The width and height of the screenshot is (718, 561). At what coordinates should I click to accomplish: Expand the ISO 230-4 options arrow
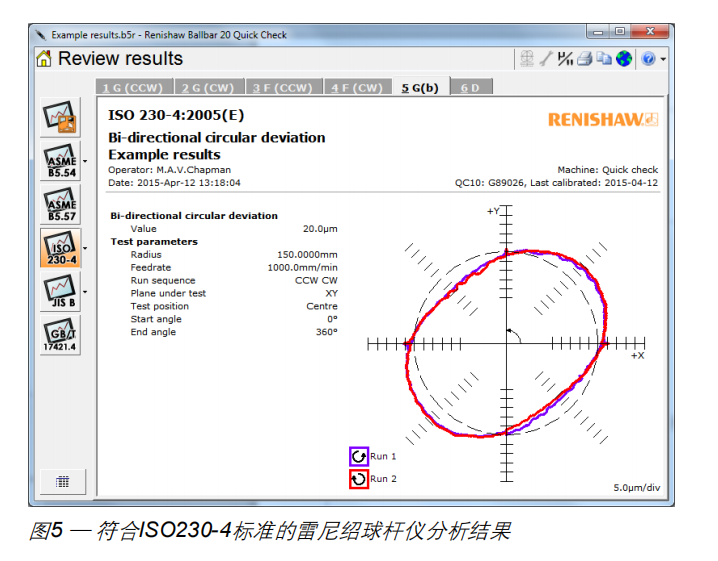click(85, 248)
